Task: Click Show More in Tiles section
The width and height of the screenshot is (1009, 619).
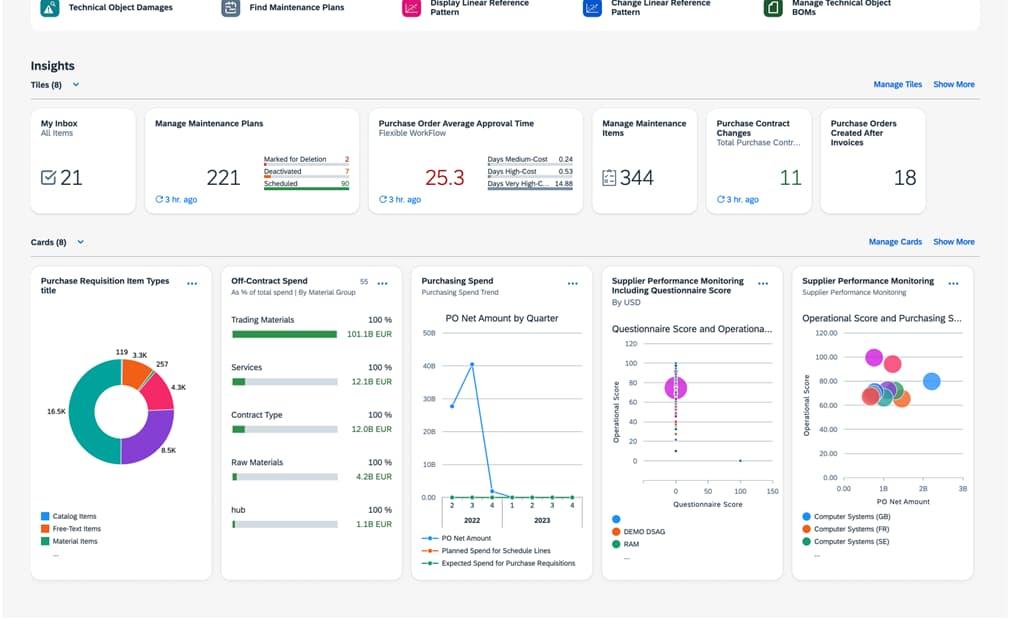Action: pyautogui.click(x=954, y=84)
